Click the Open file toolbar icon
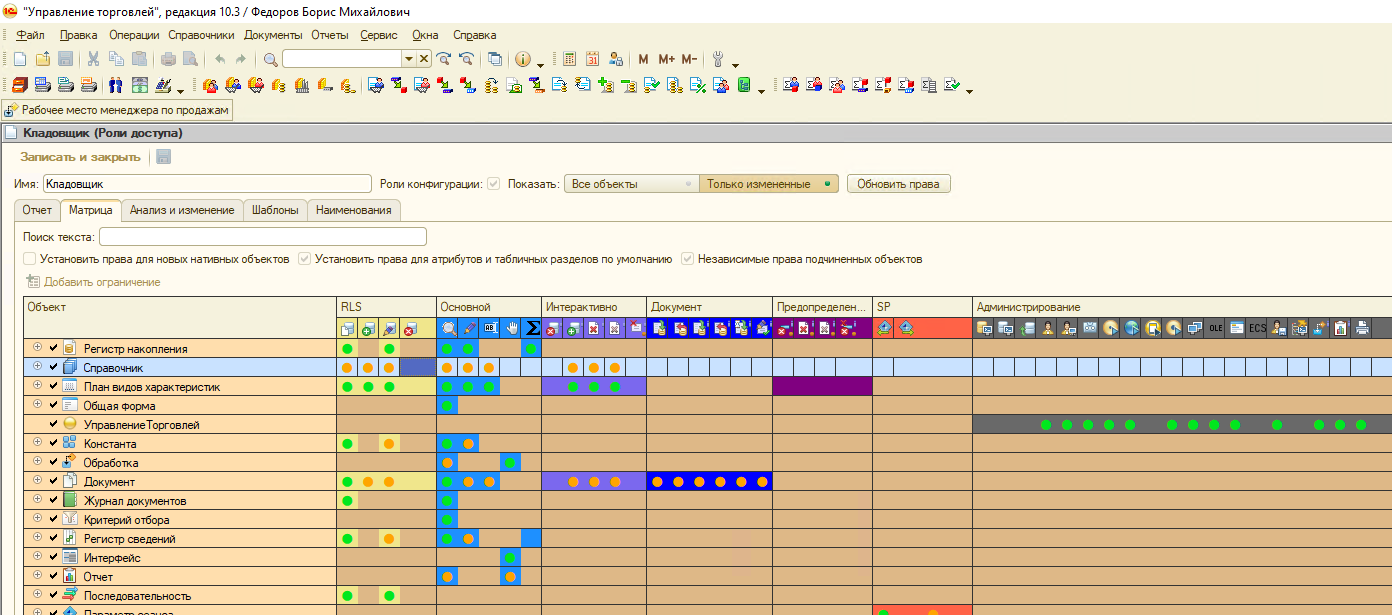This screenshot has height=615, width=1392. click(x=44, y=60)
